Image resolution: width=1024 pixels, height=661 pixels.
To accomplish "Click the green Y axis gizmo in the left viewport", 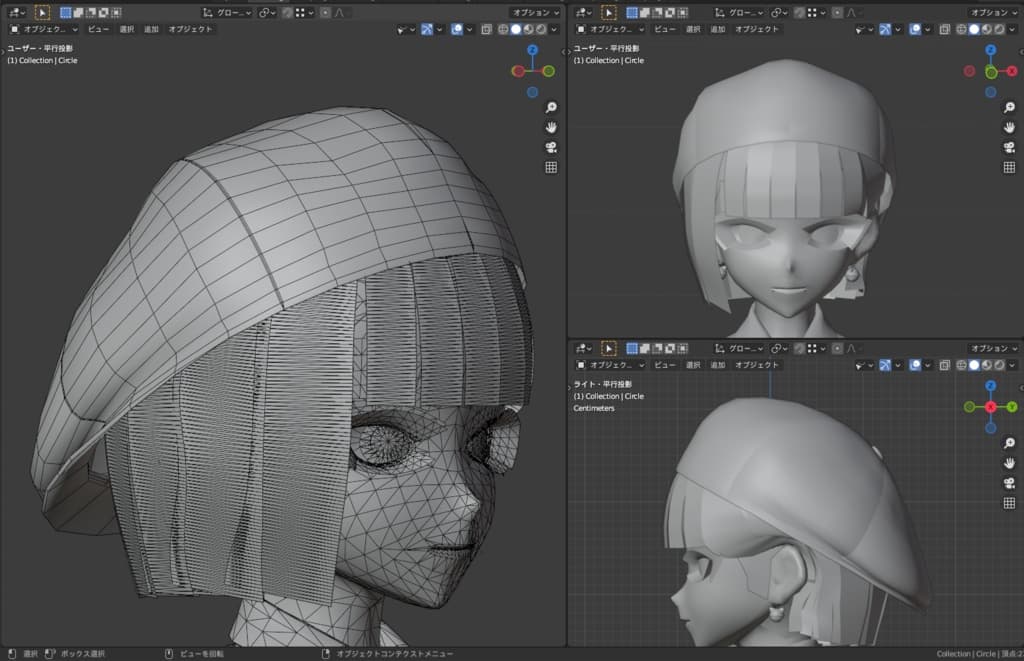I will pyautogui.click(x=549, y=71).
